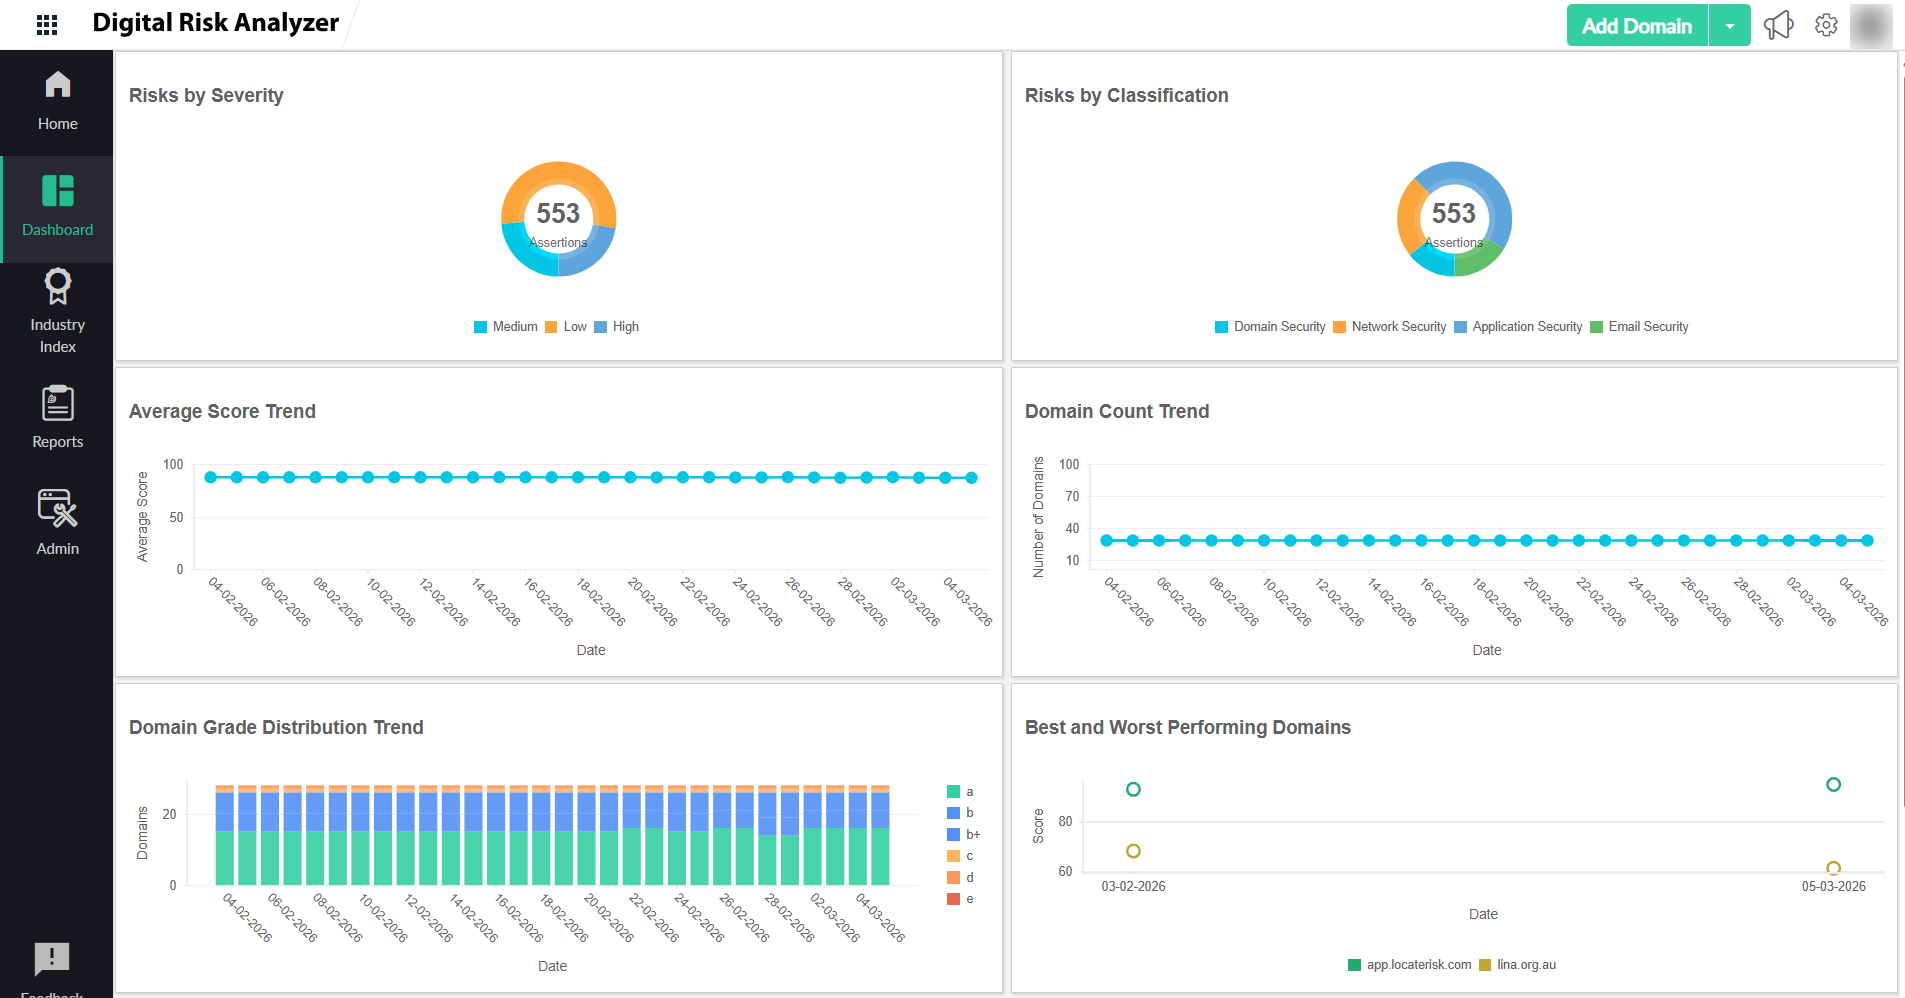Toggle the High severity legend item
Image resolution: width=1905 pixels, height=998 pixels.
click(x=617, y=327)
